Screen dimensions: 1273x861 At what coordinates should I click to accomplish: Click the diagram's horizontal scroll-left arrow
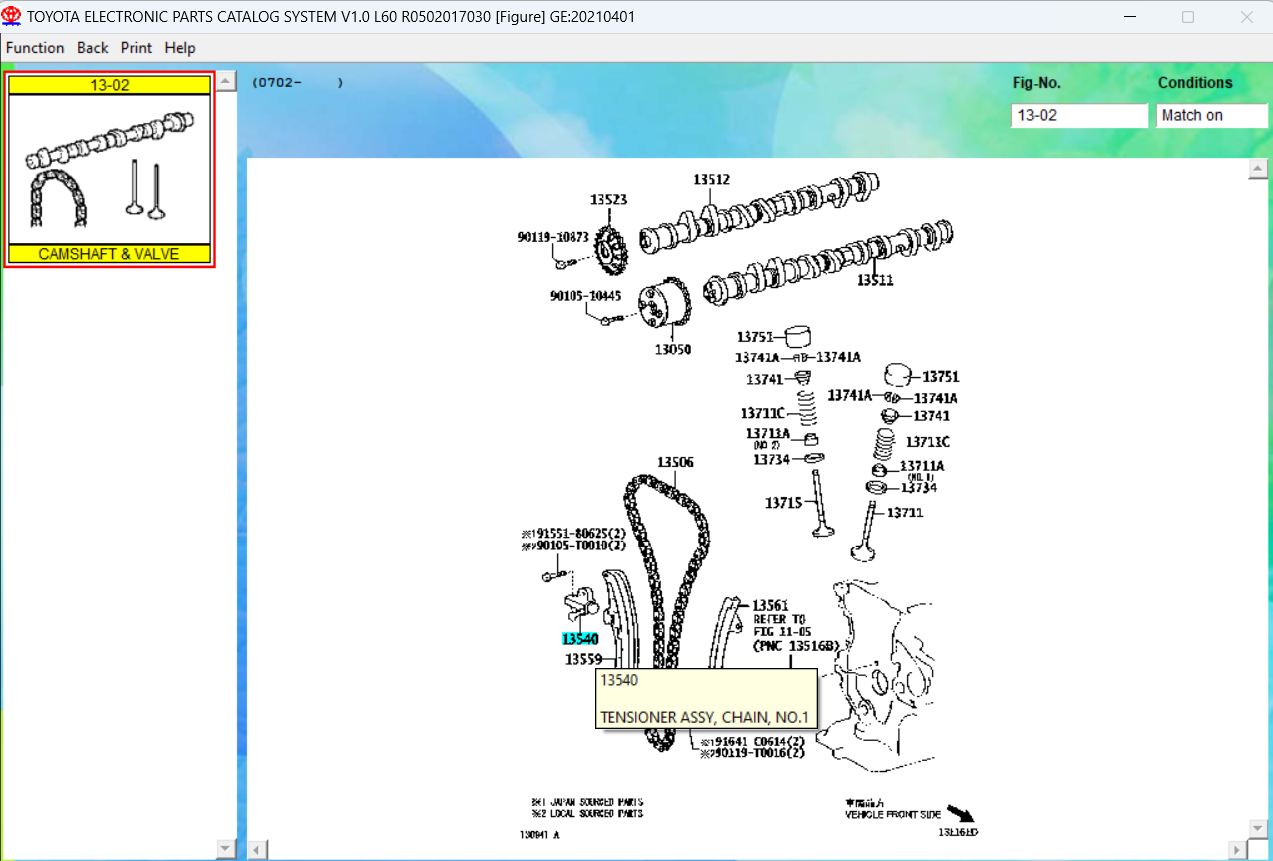(257, 850)
